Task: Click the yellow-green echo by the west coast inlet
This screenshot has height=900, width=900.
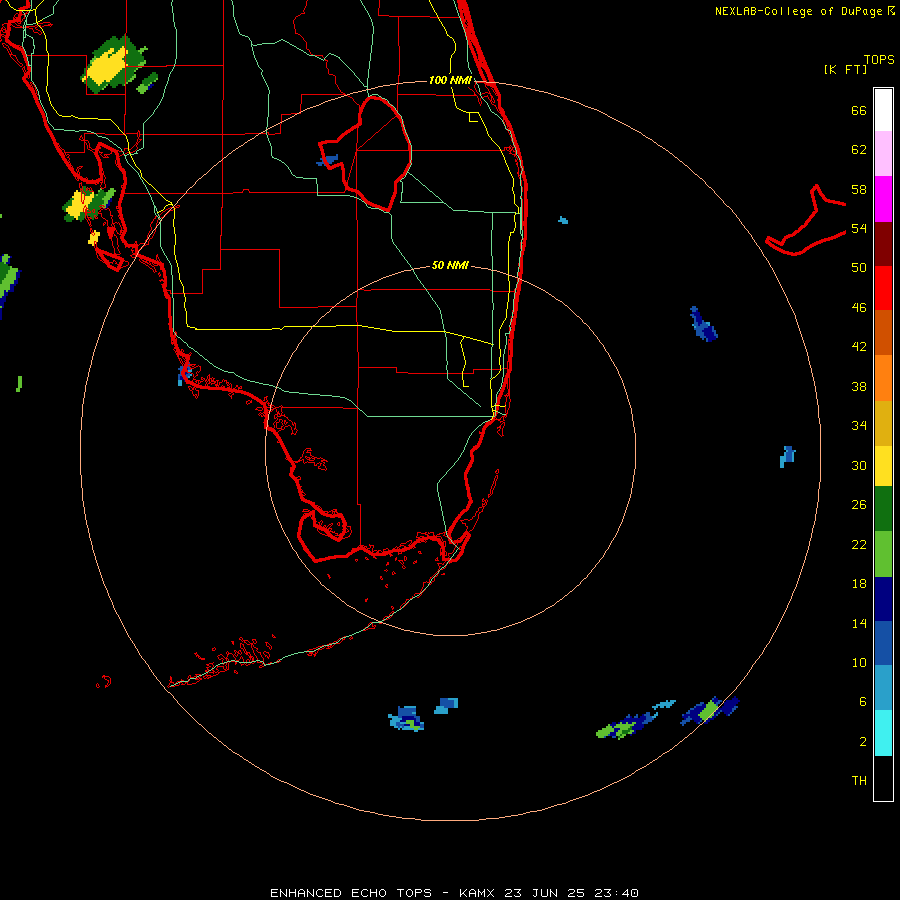Action: [87, 204]
